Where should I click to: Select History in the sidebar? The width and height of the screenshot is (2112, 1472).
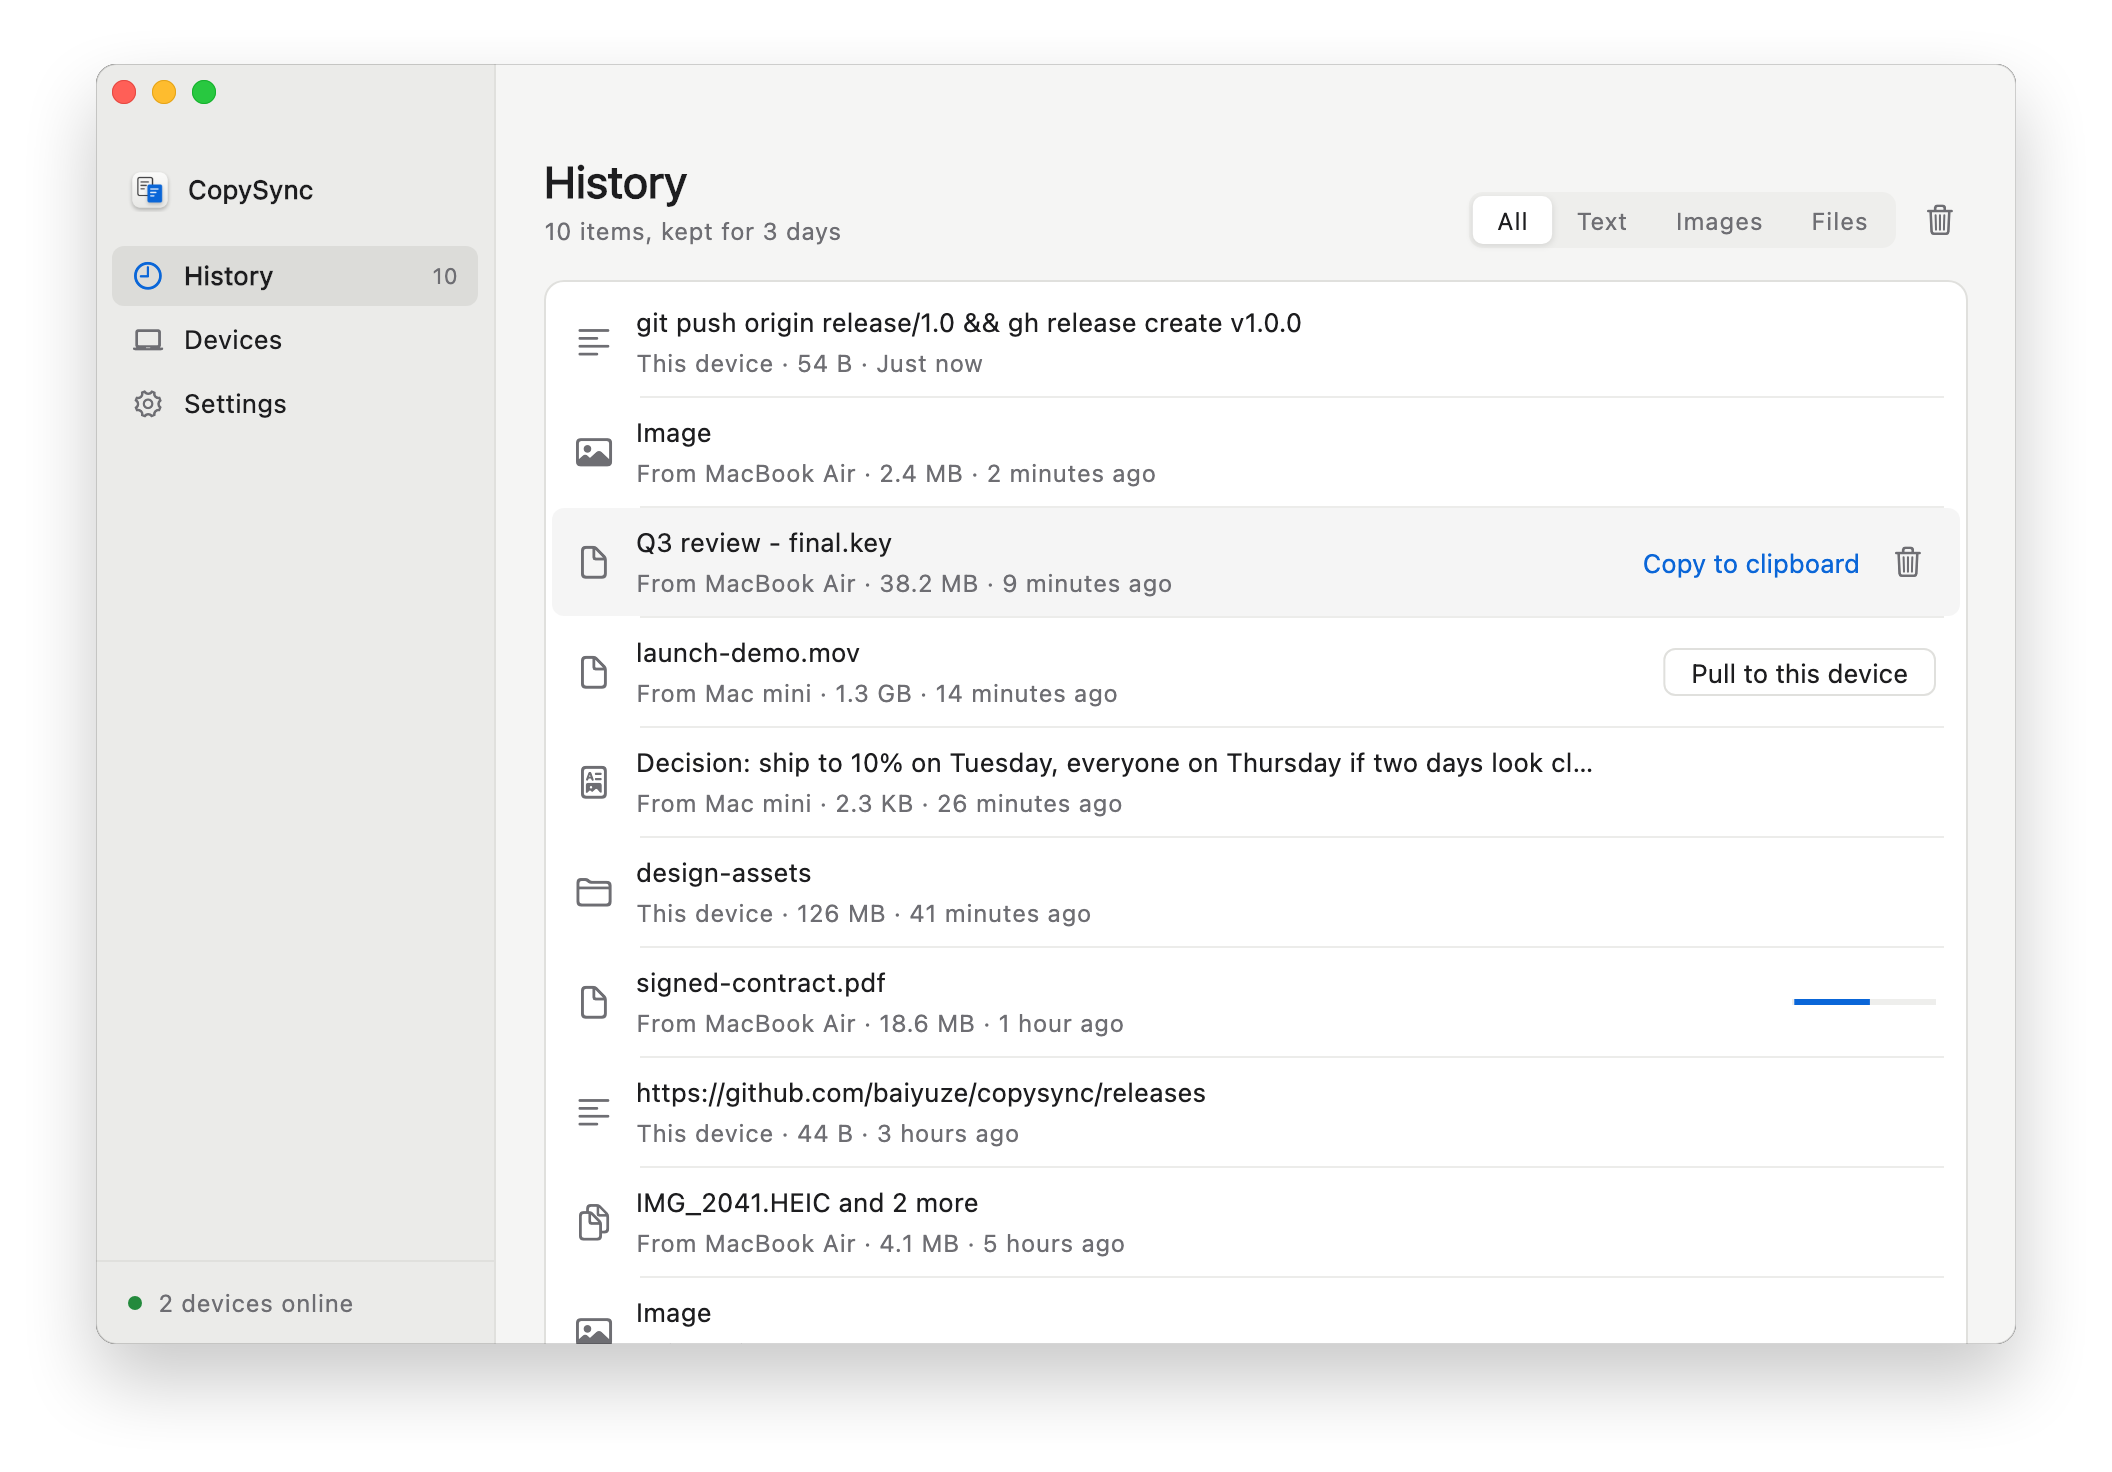tap(295, 276)
